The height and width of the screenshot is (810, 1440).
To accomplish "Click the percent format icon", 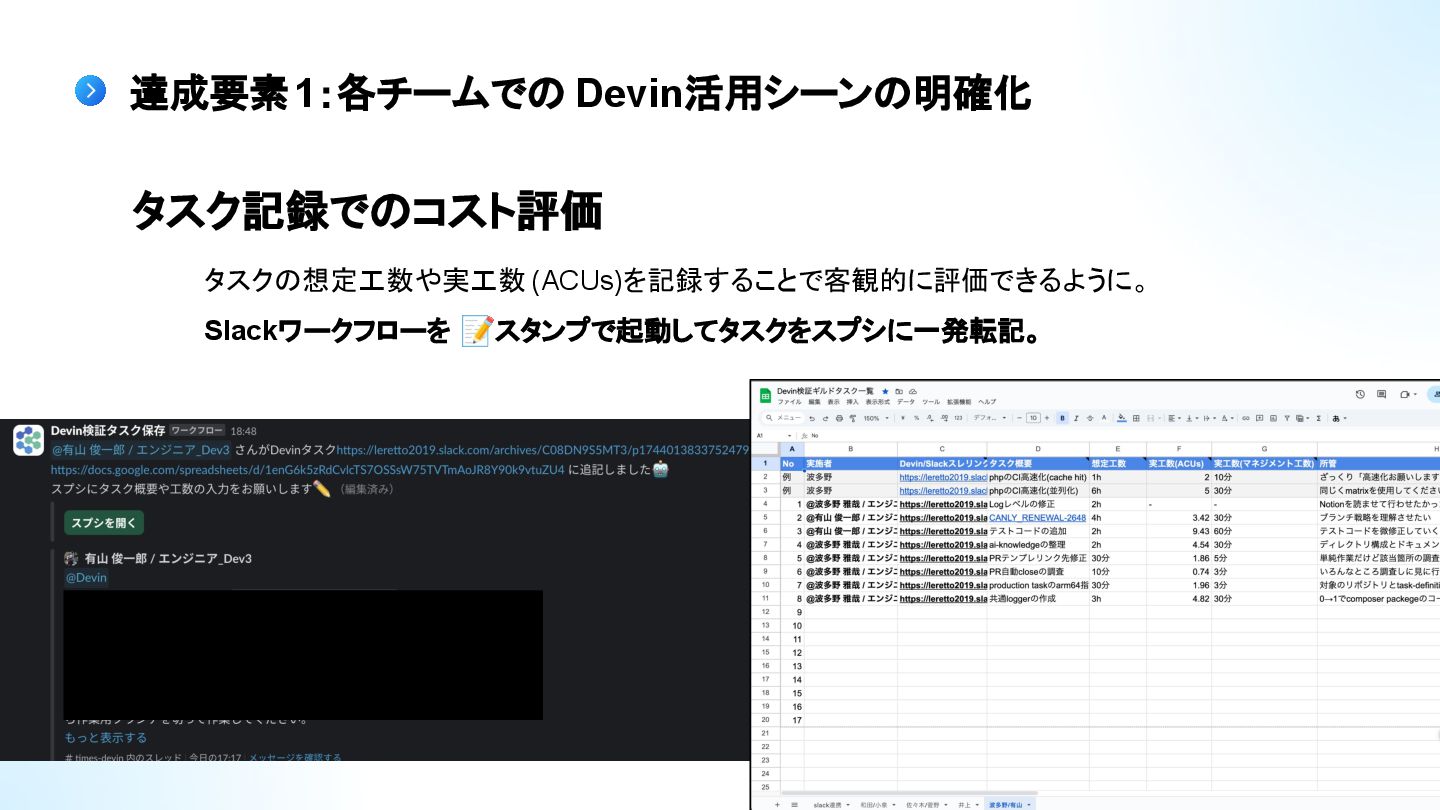I will coord(916,418).
